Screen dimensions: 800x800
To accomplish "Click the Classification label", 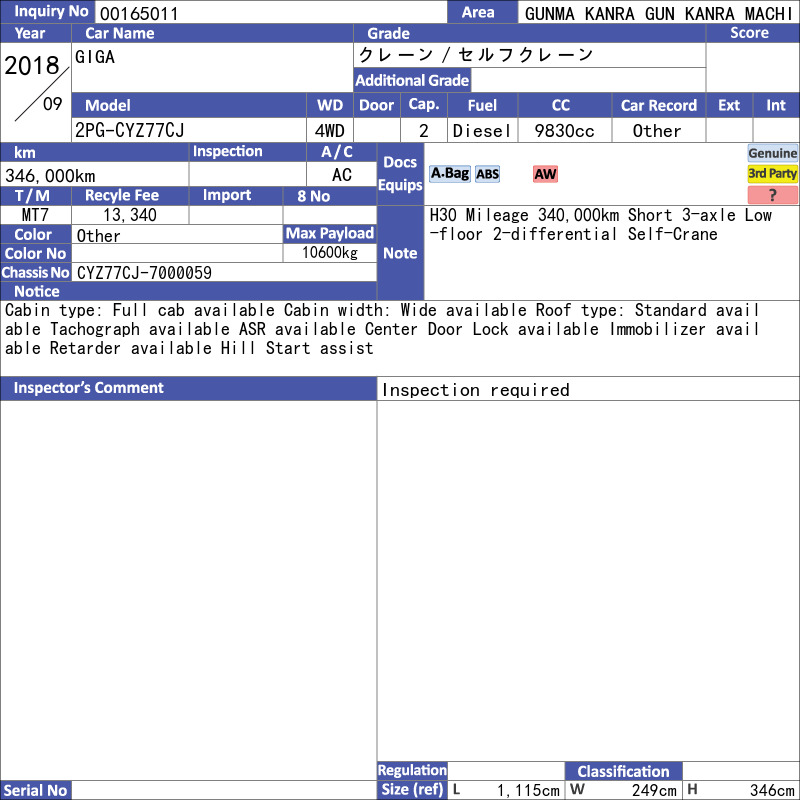I will click(x=623, y=771).
